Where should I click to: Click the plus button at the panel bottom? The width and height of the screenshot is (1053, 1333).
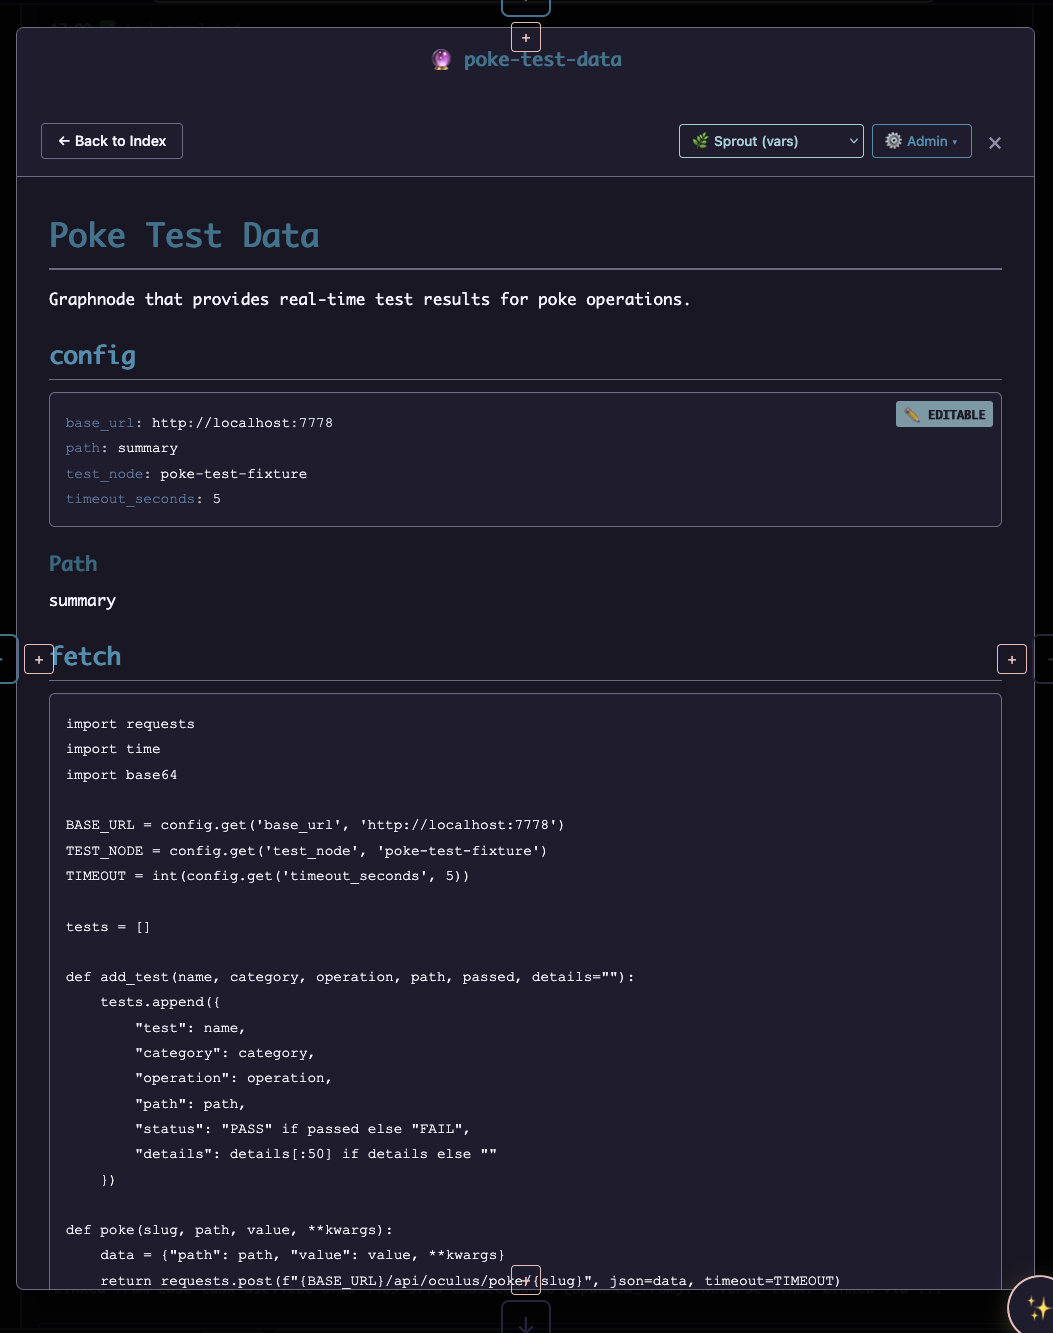pyautogui.click(x=526, y=1280)
